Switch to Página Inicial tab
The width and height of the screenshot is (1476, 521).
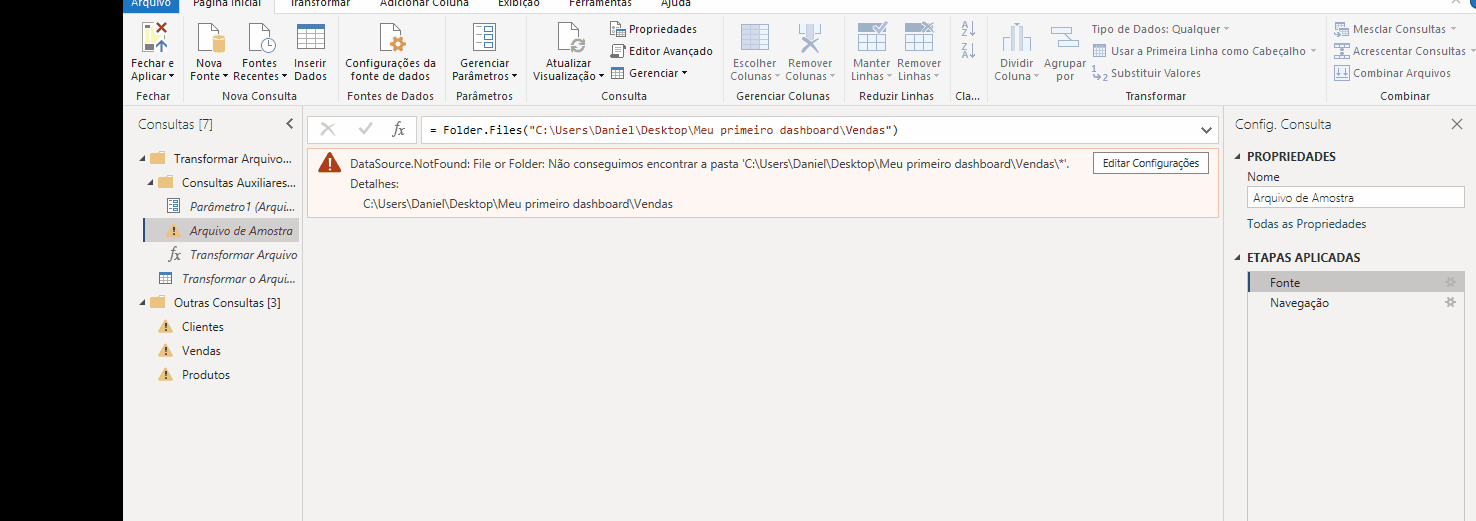click(x=227, y=5)
